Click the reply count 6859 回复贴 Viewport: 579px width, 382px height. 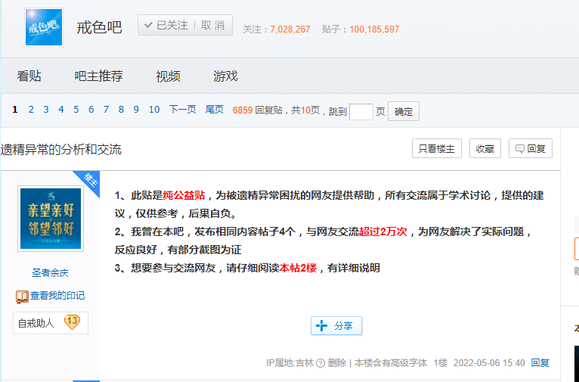(x=257, y=110)
